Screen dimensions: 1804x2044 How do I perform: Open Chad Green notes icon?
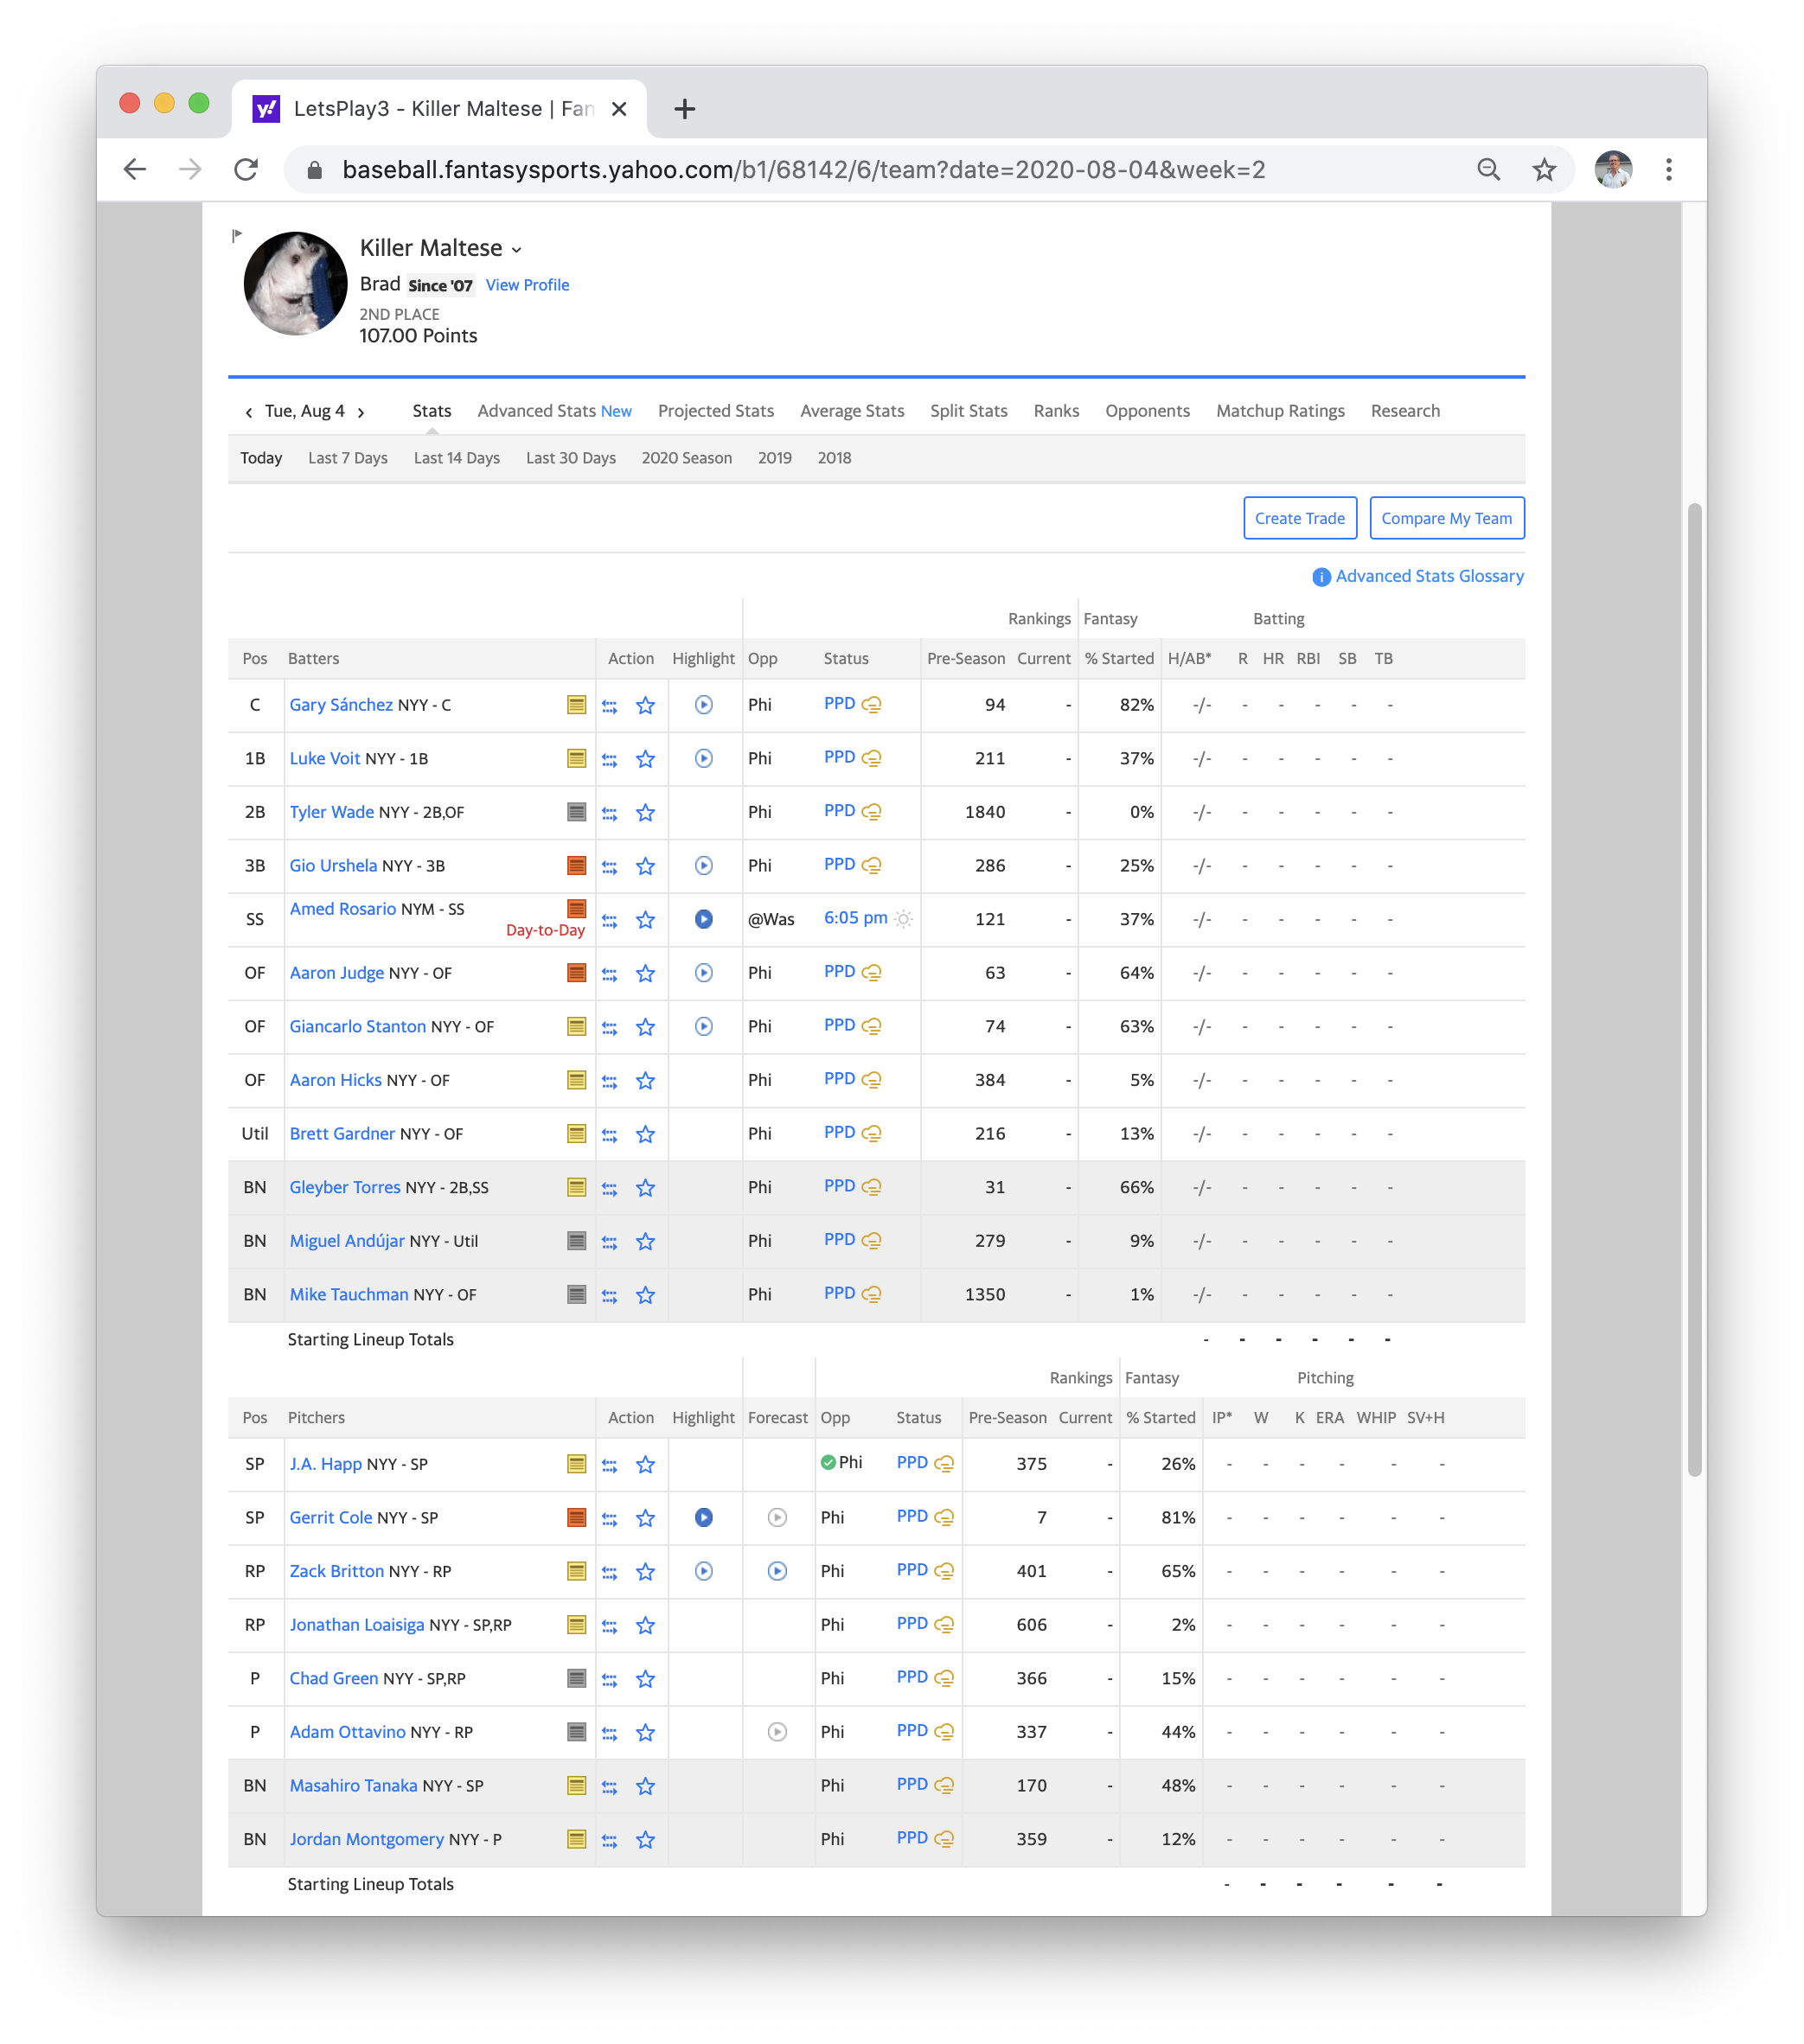pos(576,1679)
